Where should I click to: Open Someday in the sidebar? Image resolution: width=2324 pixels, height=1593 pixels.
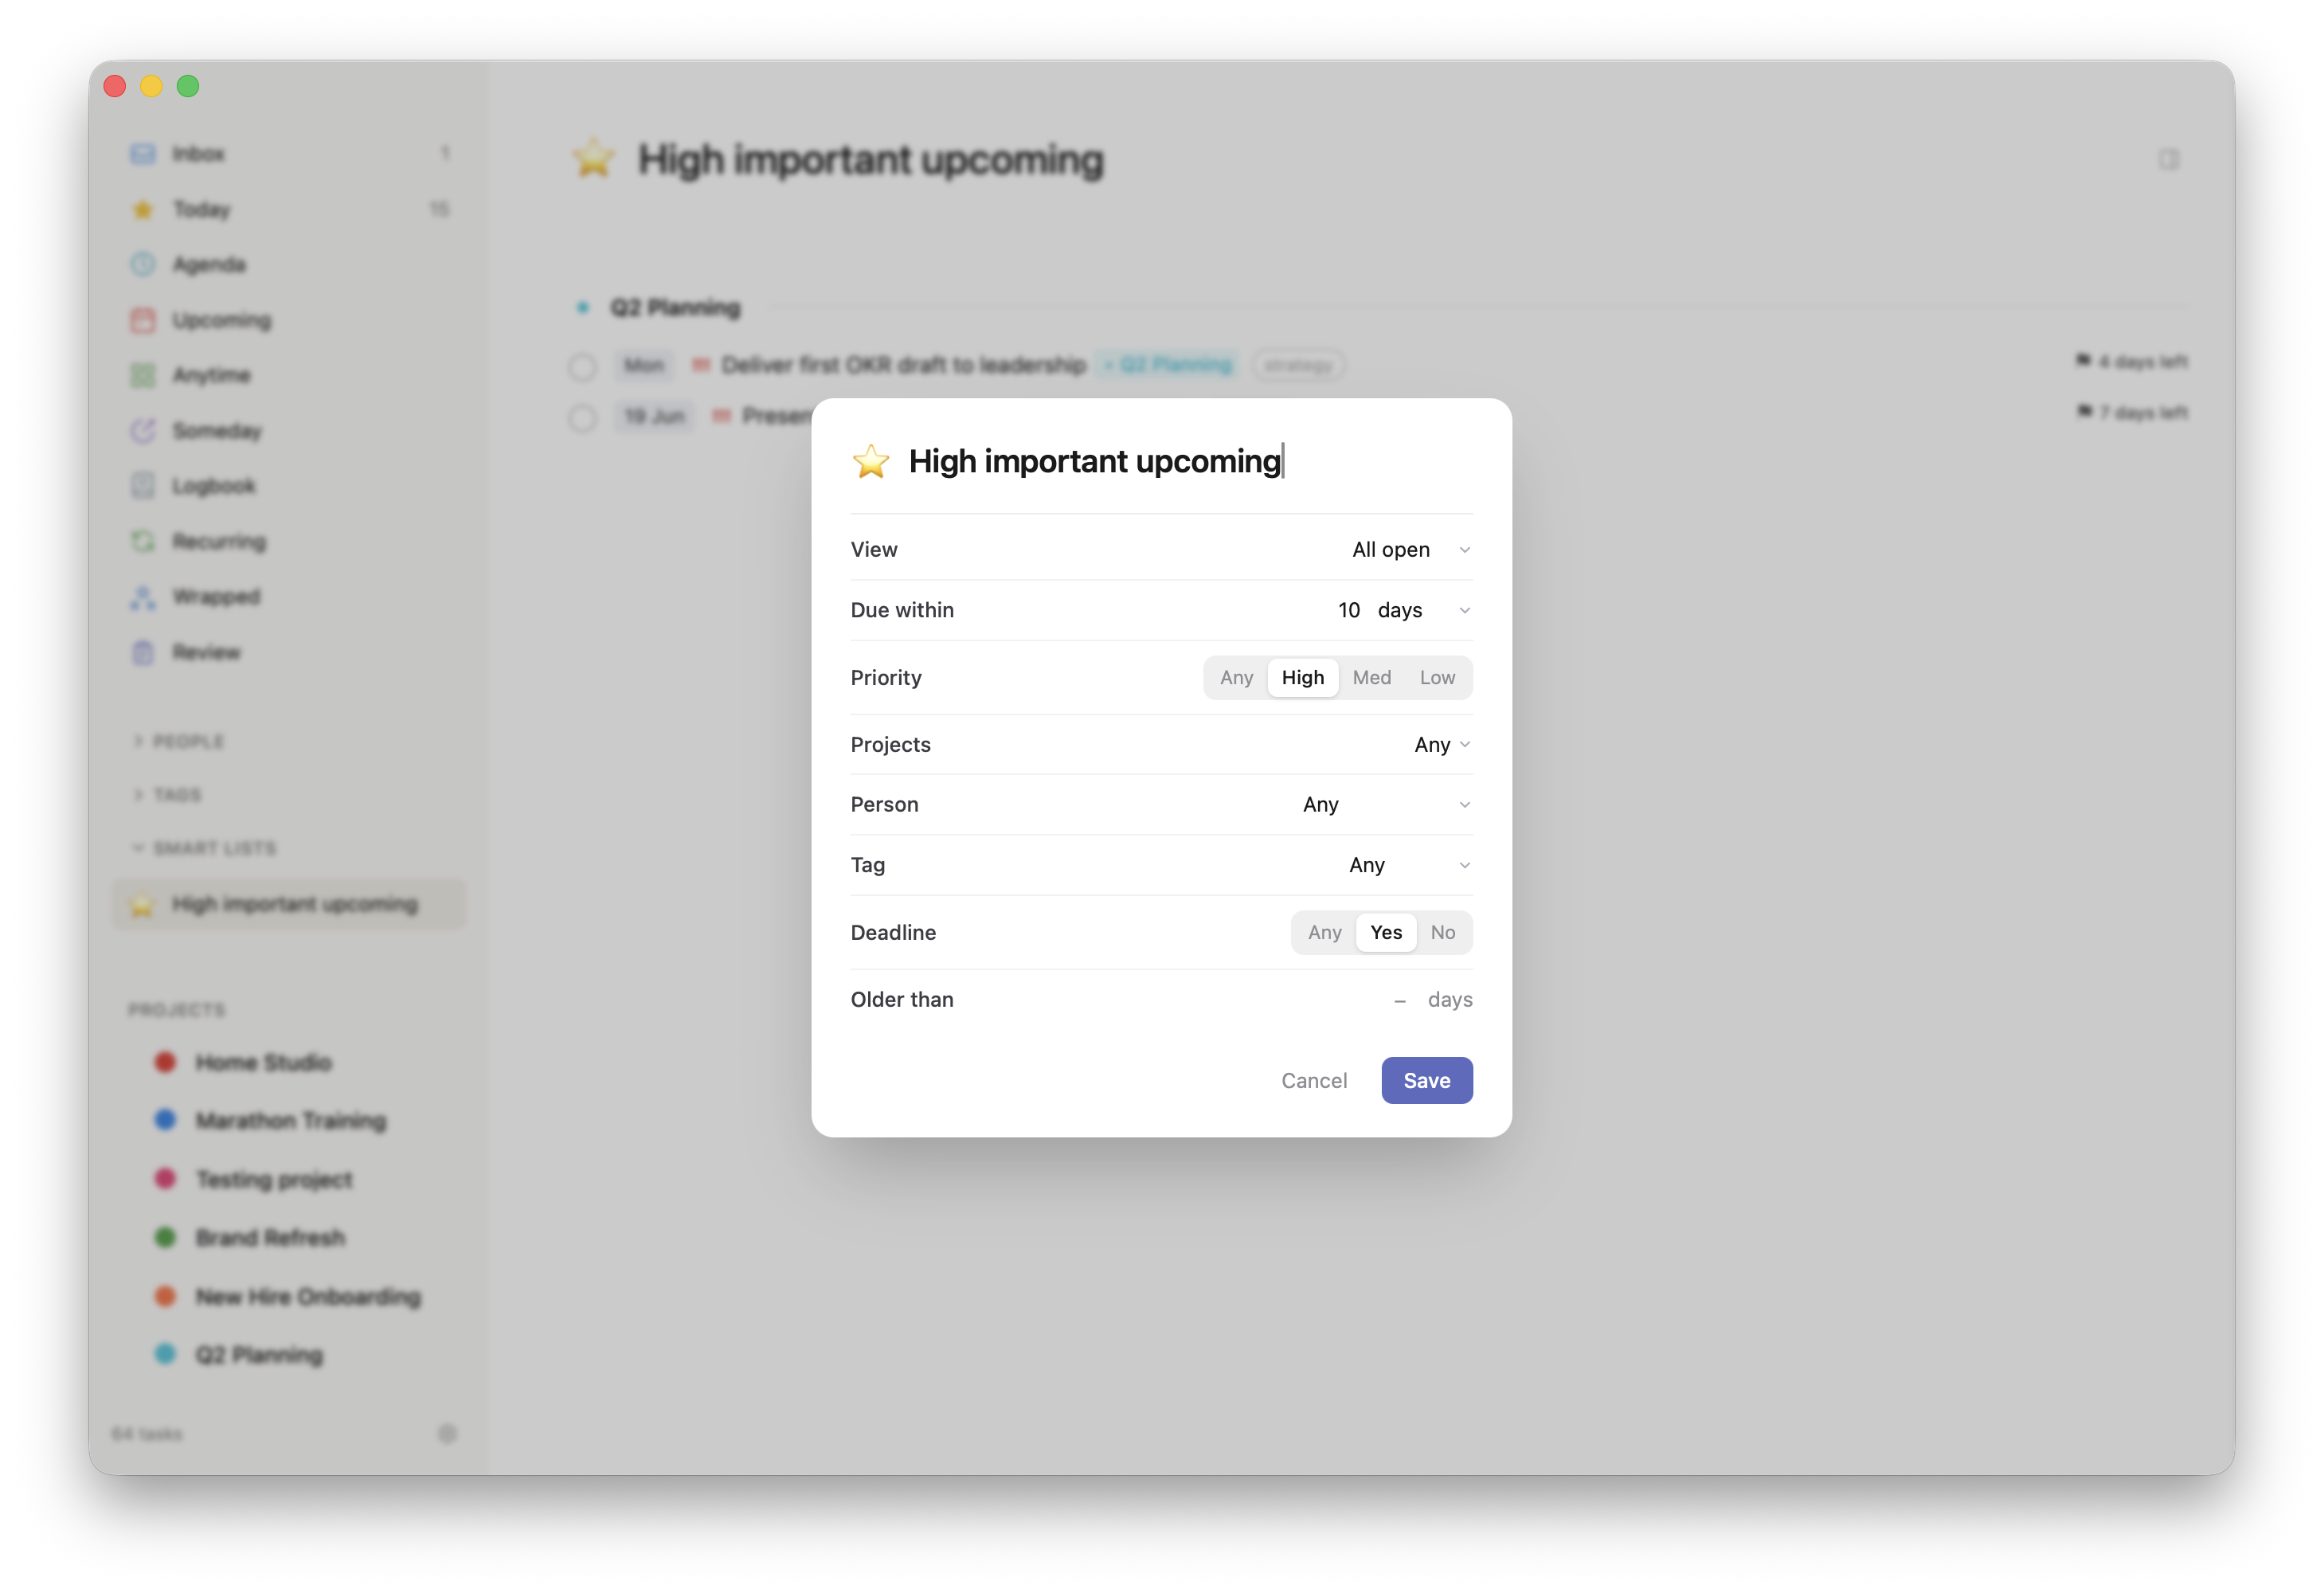pyautogui.click(x=289, y=430)
